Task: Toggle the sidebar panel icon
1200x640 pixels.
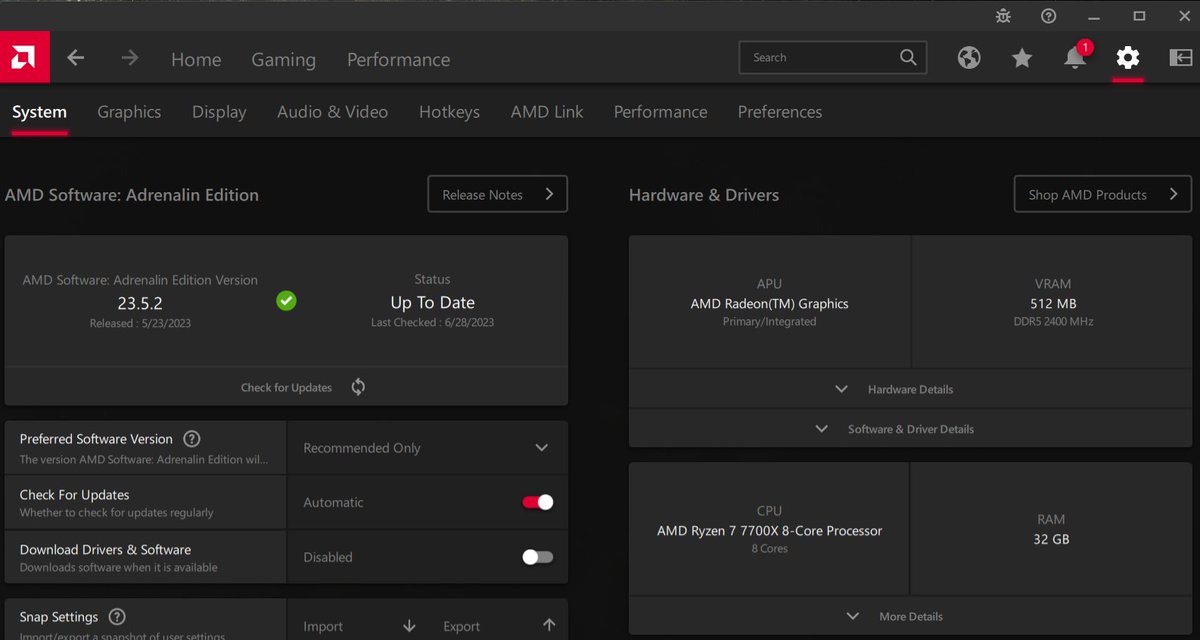Action: pos(1181,58)
